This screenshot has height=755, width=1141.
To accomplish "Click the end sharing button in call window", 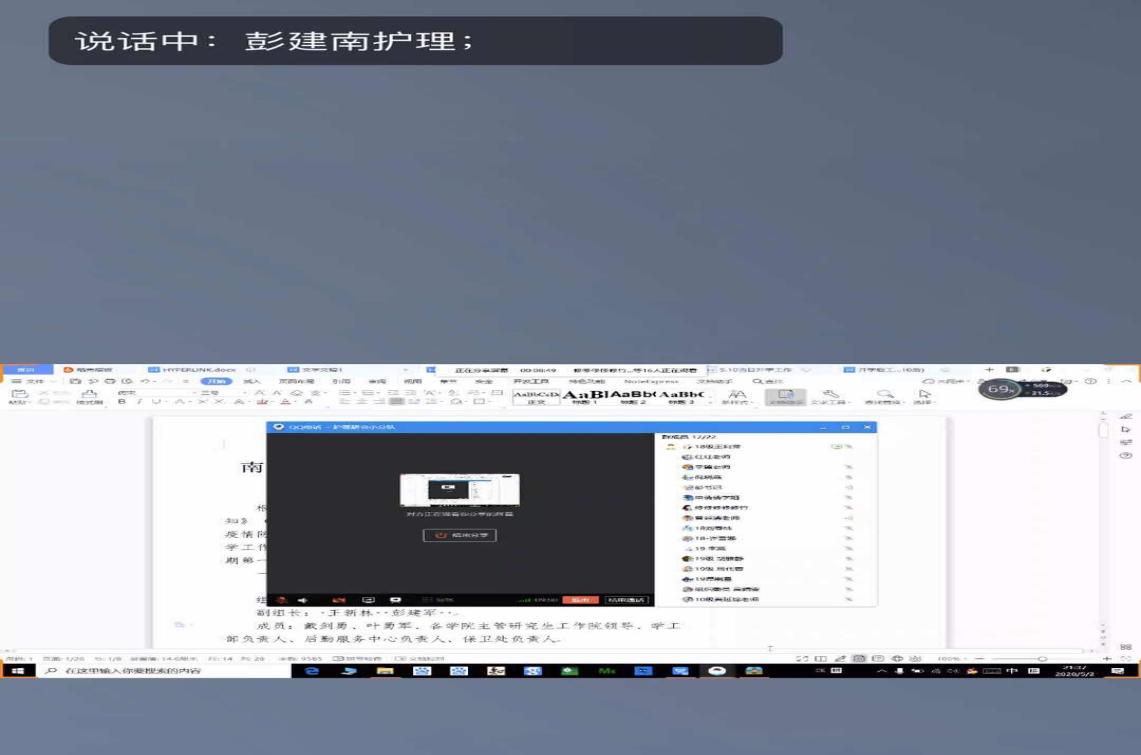I will pyautogui.click(x=460, y=535).
